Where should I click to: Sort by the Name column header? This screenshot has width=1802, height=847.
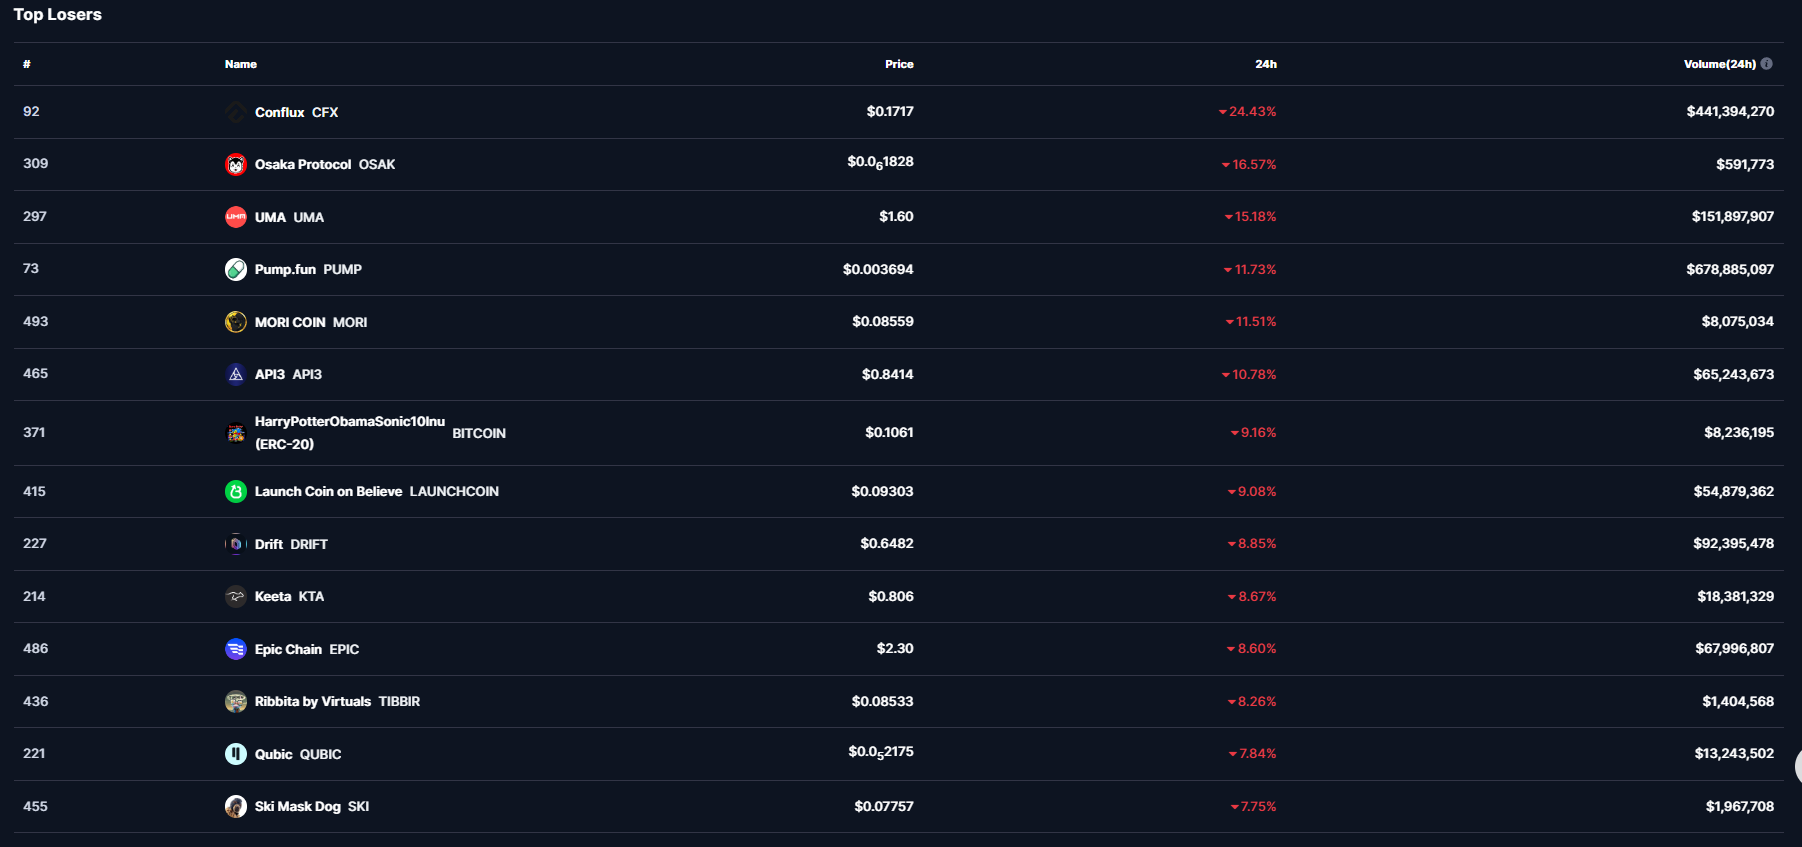click(241, 64)
